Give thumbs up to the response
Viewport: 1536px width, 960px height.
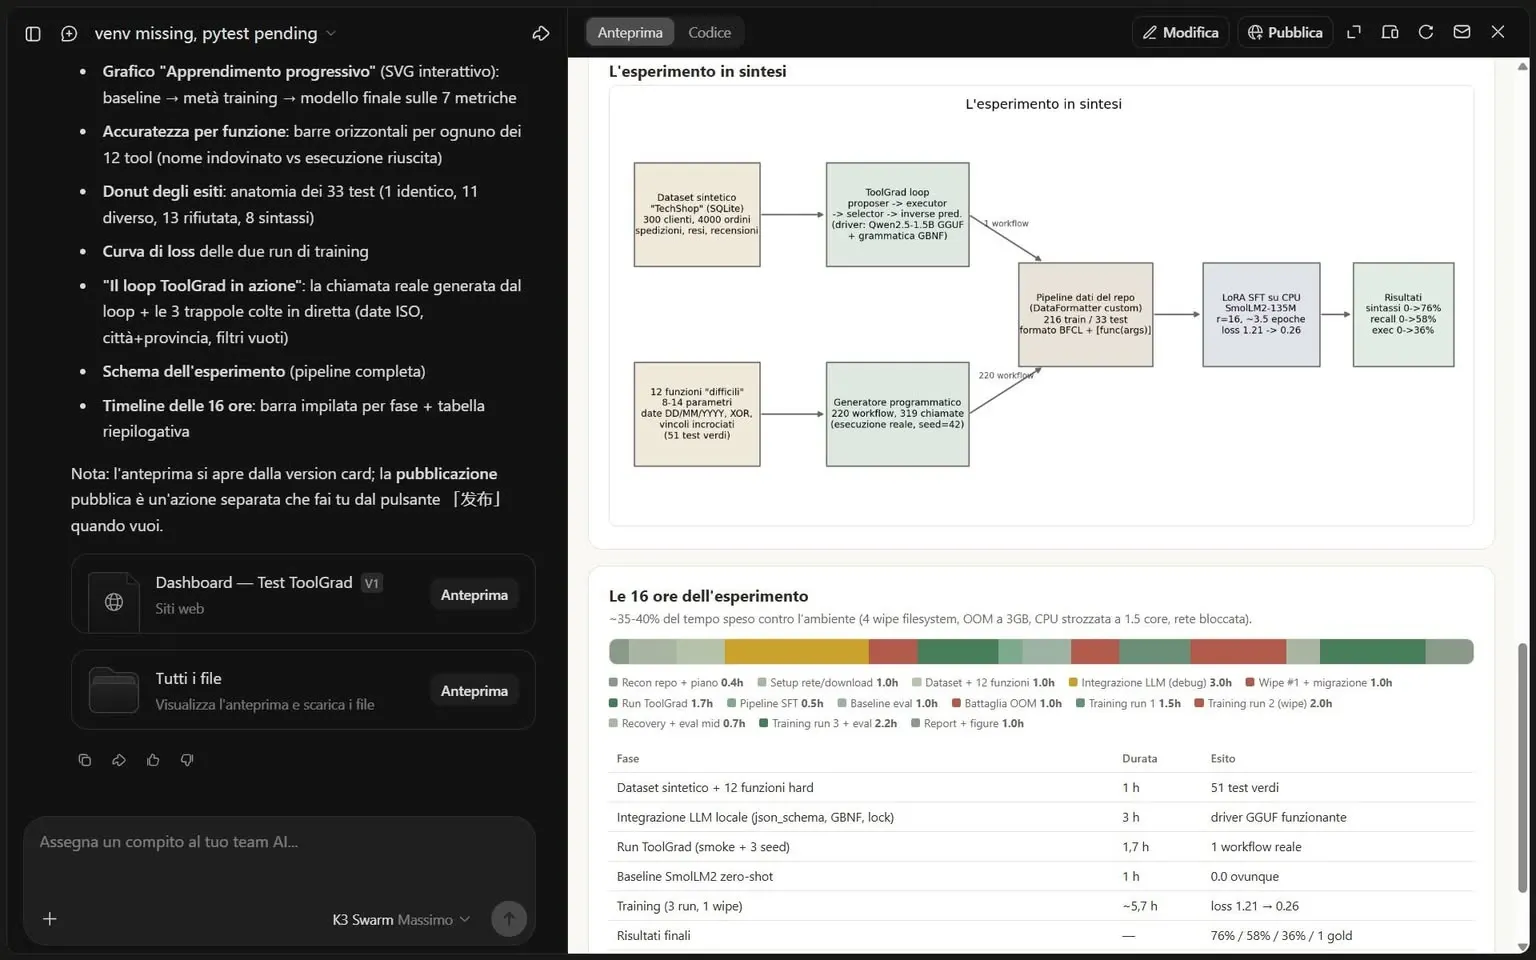pos(153,760)
